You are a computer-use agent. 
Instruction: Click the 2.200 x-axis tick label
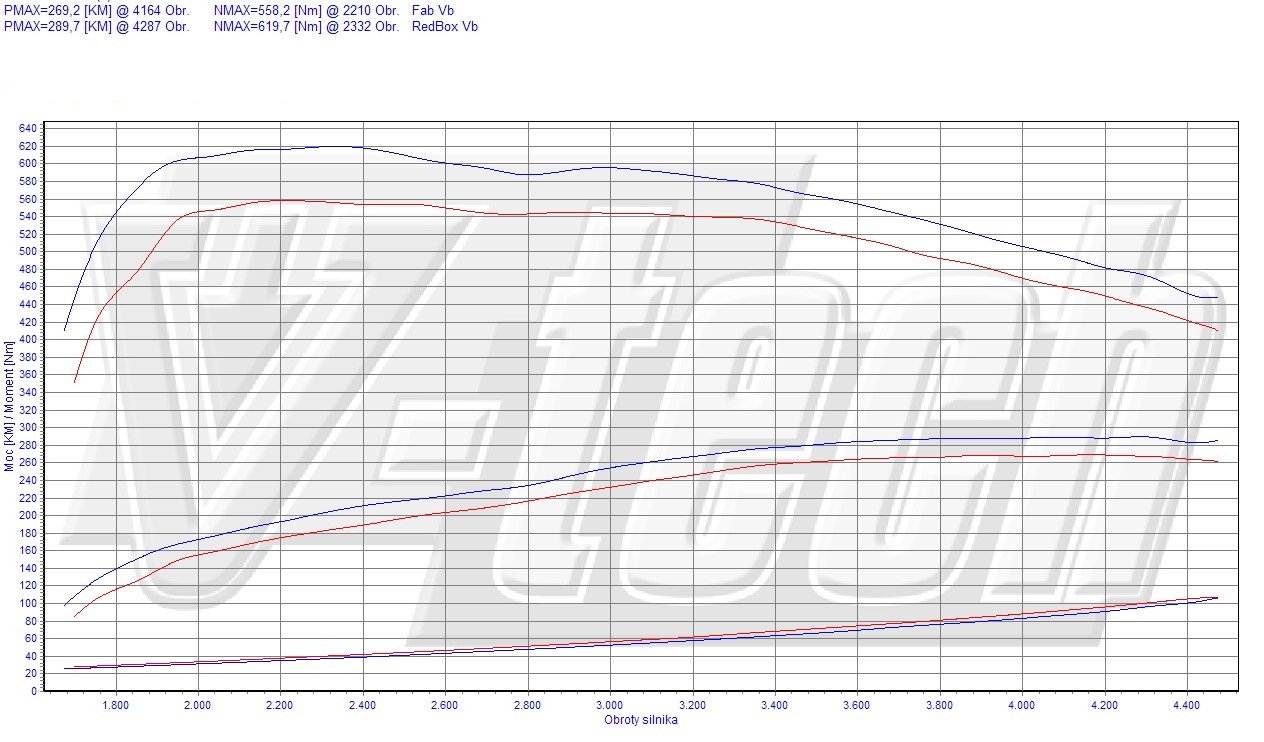281,706
